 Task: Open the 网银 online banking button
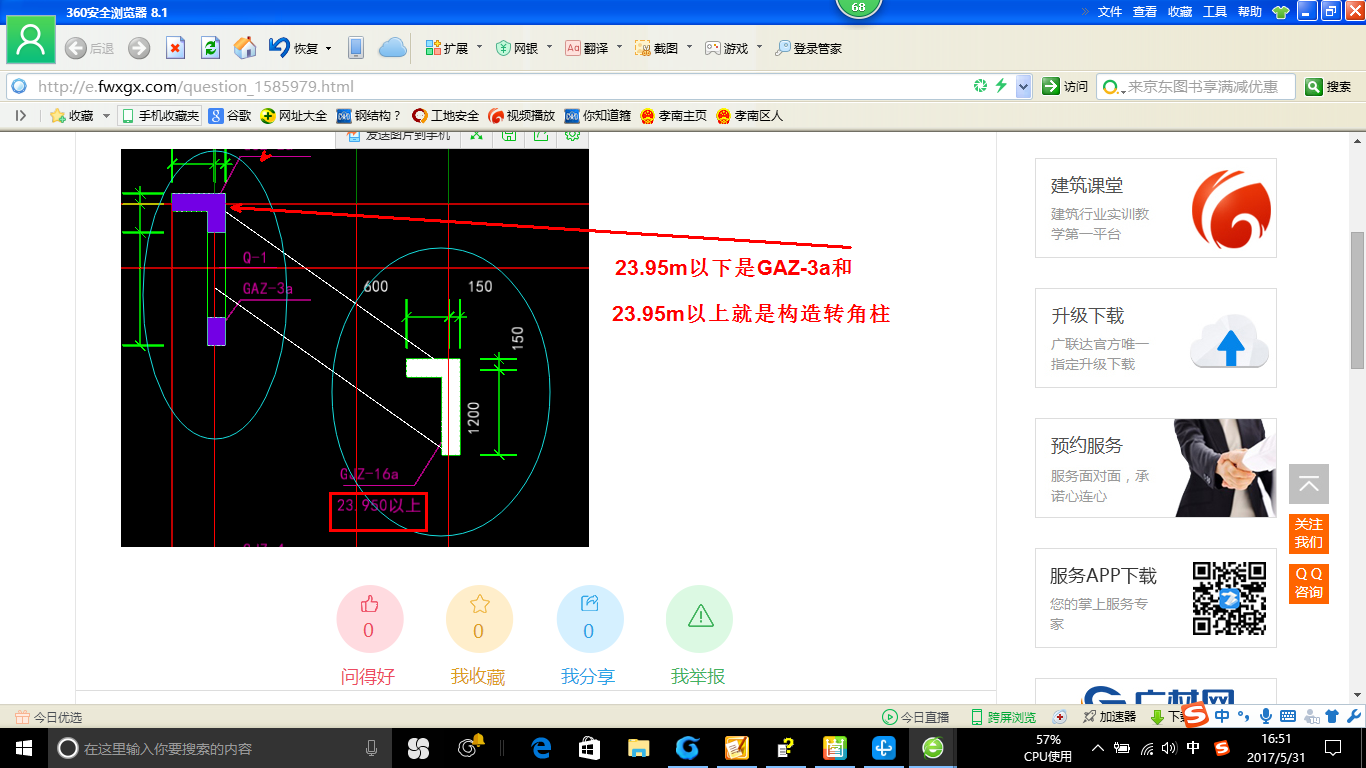click(517, 48)
